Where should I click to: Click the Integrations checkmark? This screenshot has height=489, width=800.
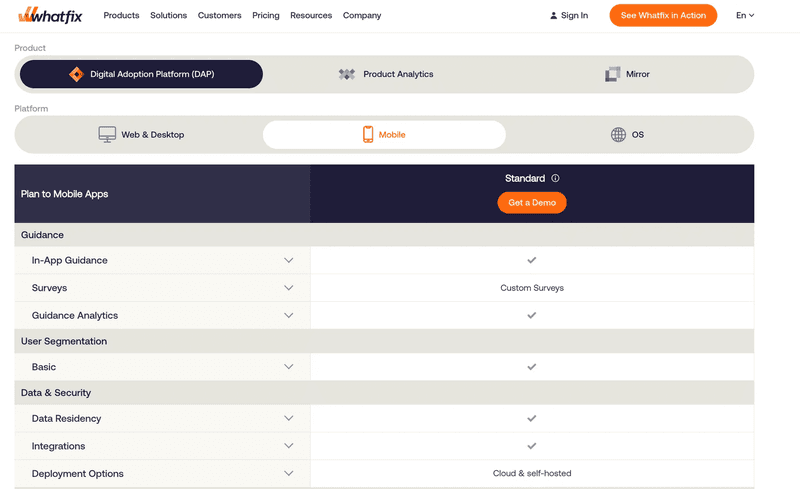532,446
